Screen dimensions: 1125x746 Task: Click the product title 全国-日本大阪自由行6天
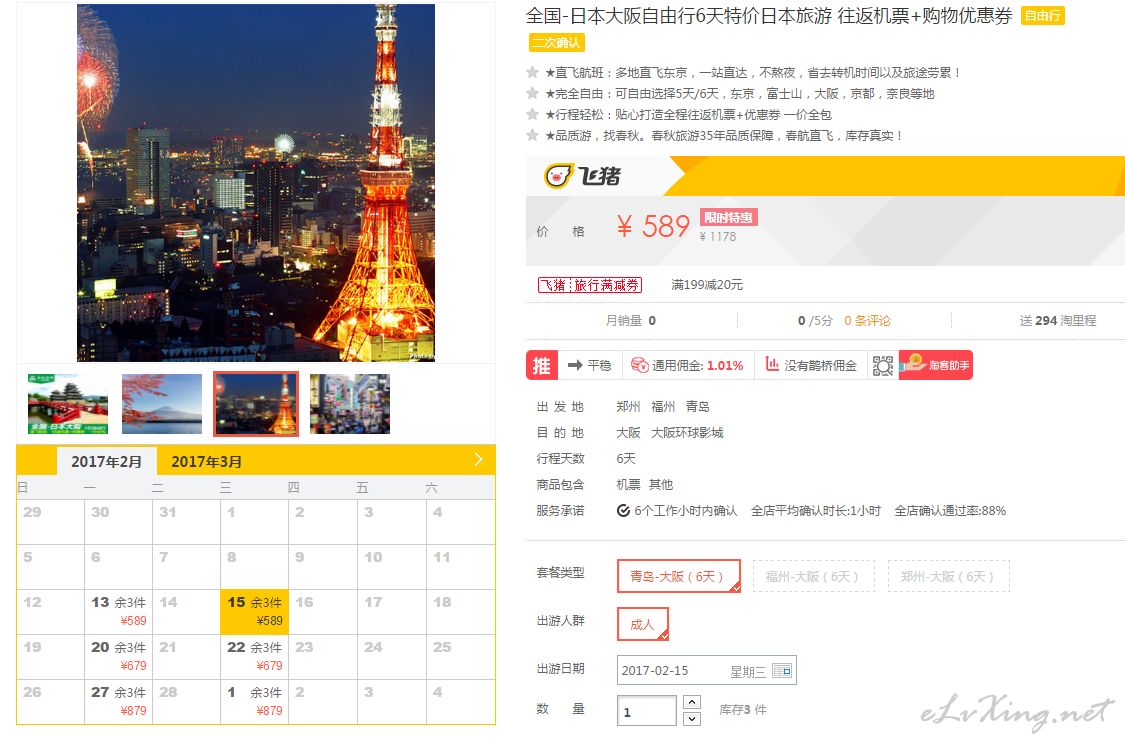click(769, 16)
